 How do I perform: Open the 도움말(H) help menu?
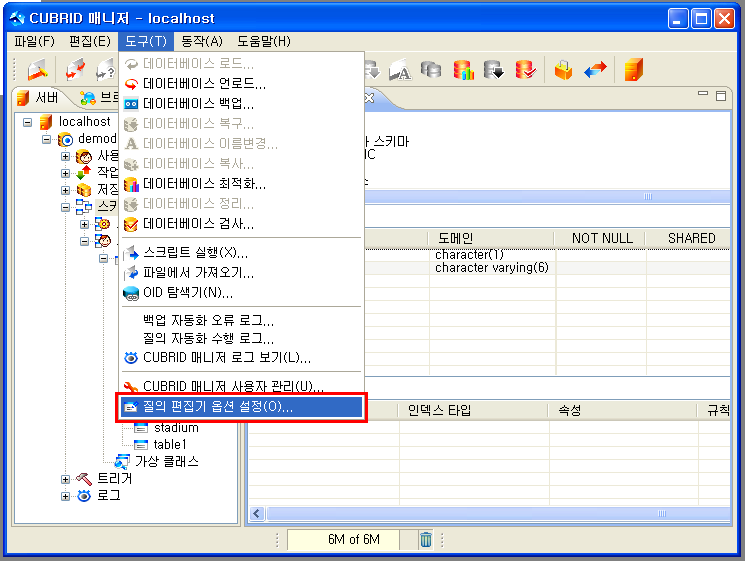(264, 41)
